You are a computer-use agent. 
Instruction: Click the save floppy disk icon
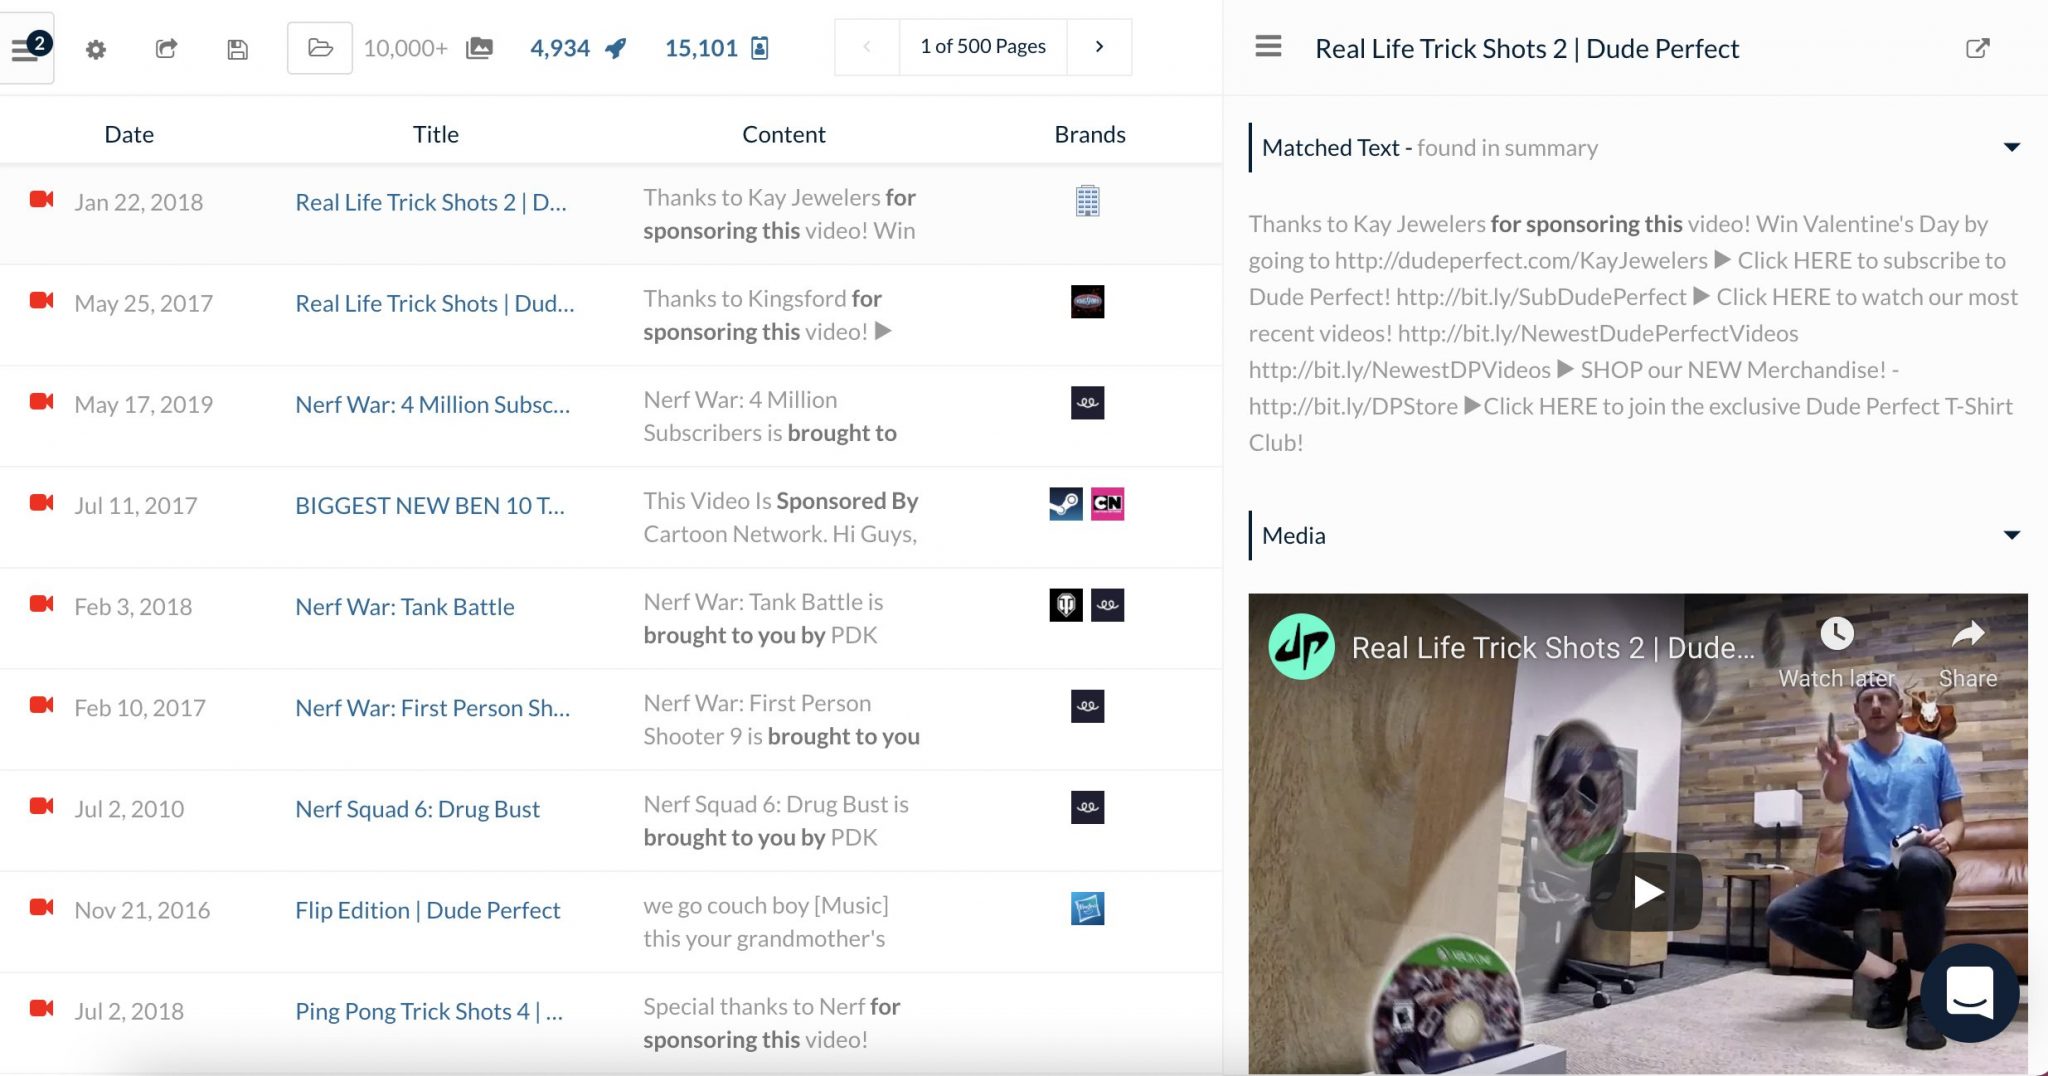click(237, 49)
